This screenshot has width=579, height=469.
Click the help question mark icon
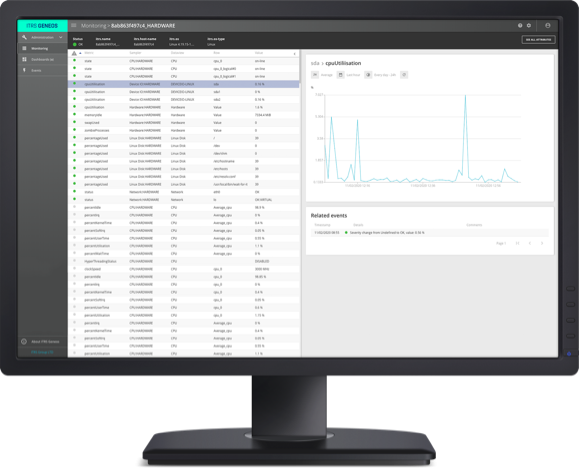[x=520, y=25]
